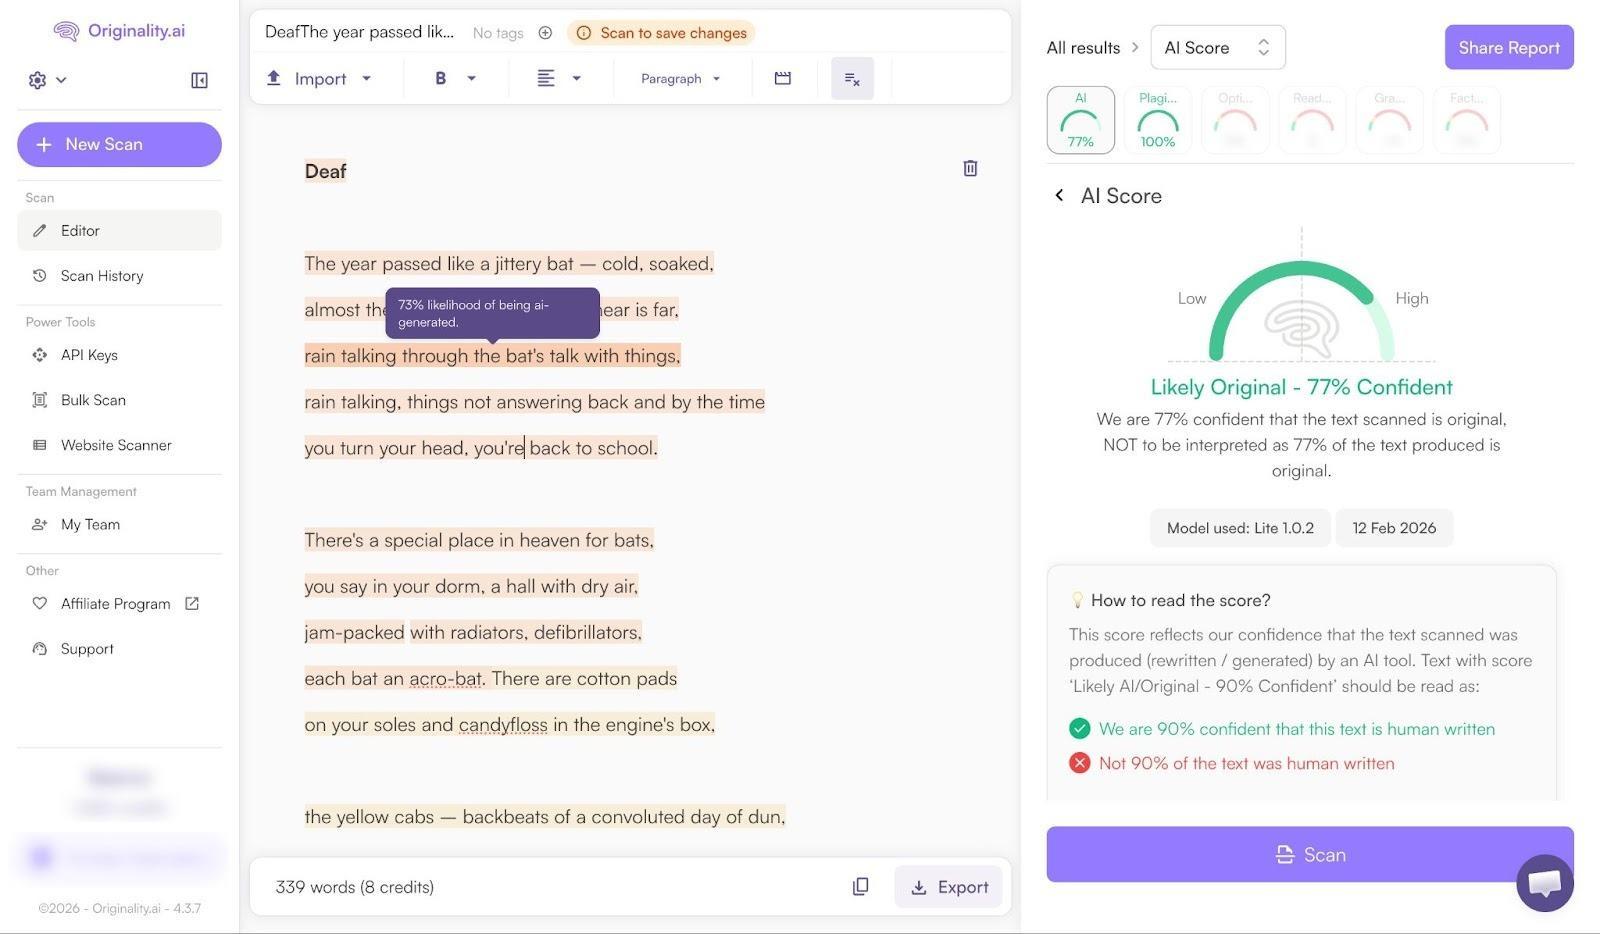
Task: Click the highlighted line "rain talking through the bat's talk"
Action: (x=492, y=357)
